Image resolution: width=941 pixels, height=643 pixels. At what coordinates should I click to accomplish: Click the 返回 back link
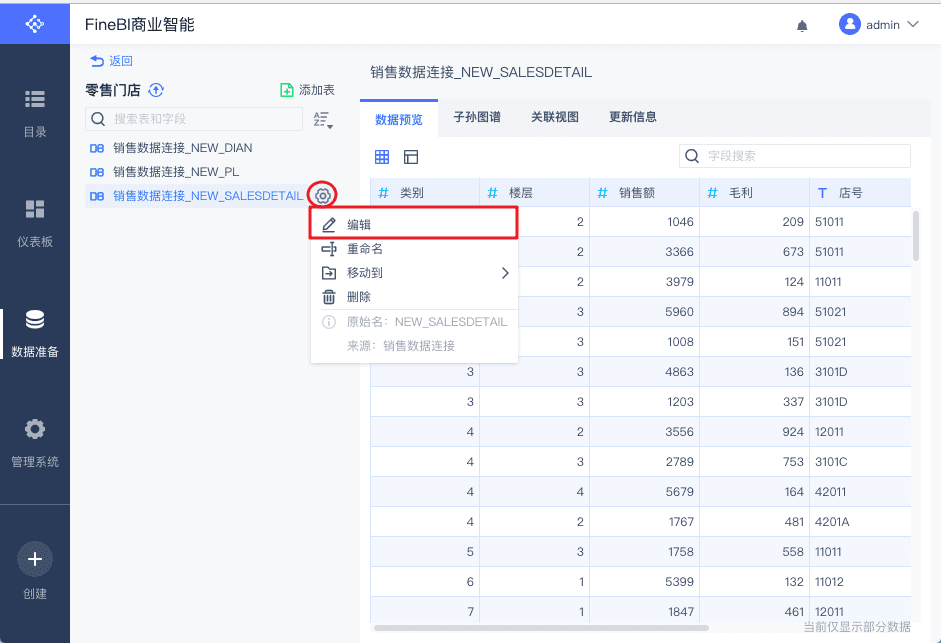coord(112,61)
